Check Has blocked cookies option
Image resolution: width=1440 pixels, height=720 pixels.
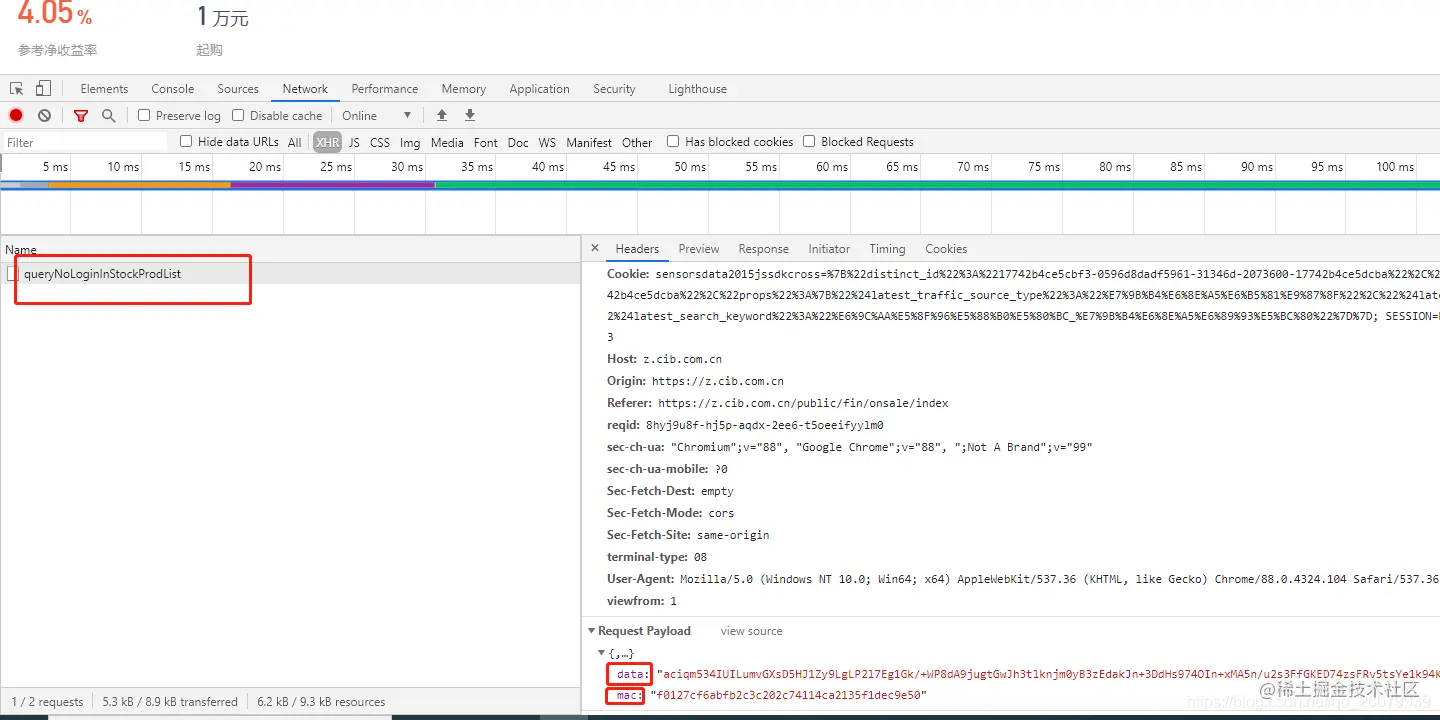[x=673, y=141]
